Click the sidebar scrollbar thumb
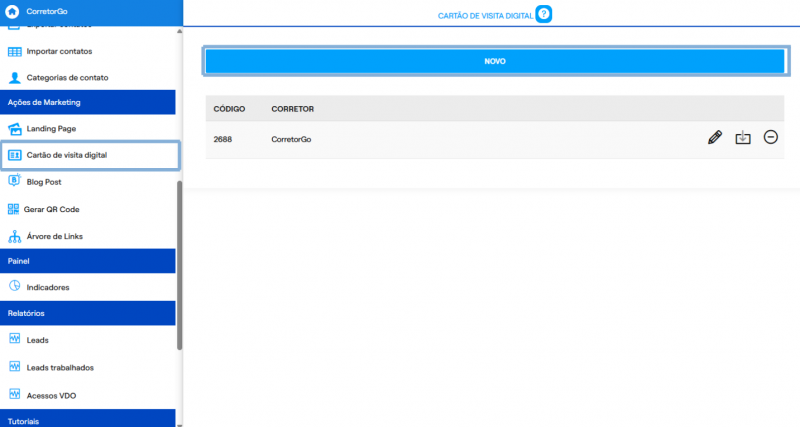 click(x=180, y=265)
